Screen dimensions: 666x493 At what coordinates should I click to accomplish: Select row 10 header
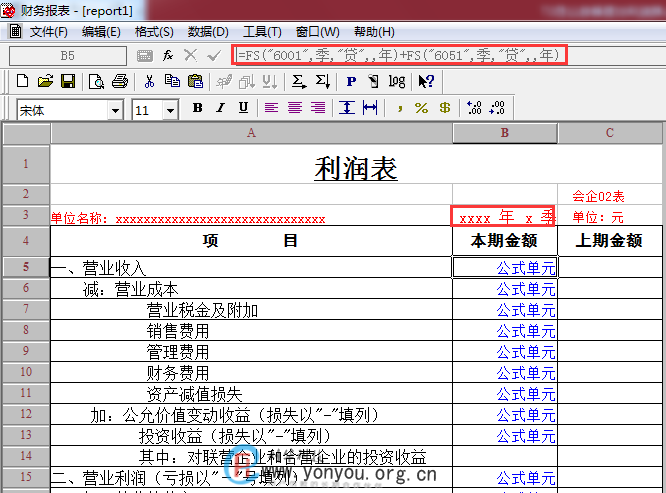coord(26,372)
